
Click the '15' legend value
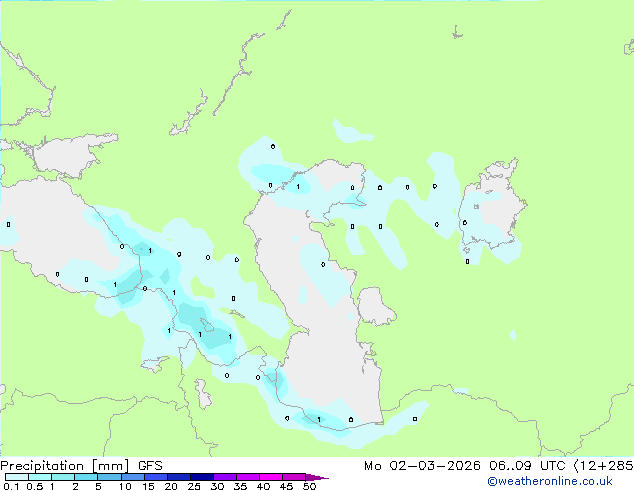coord(148,486)
